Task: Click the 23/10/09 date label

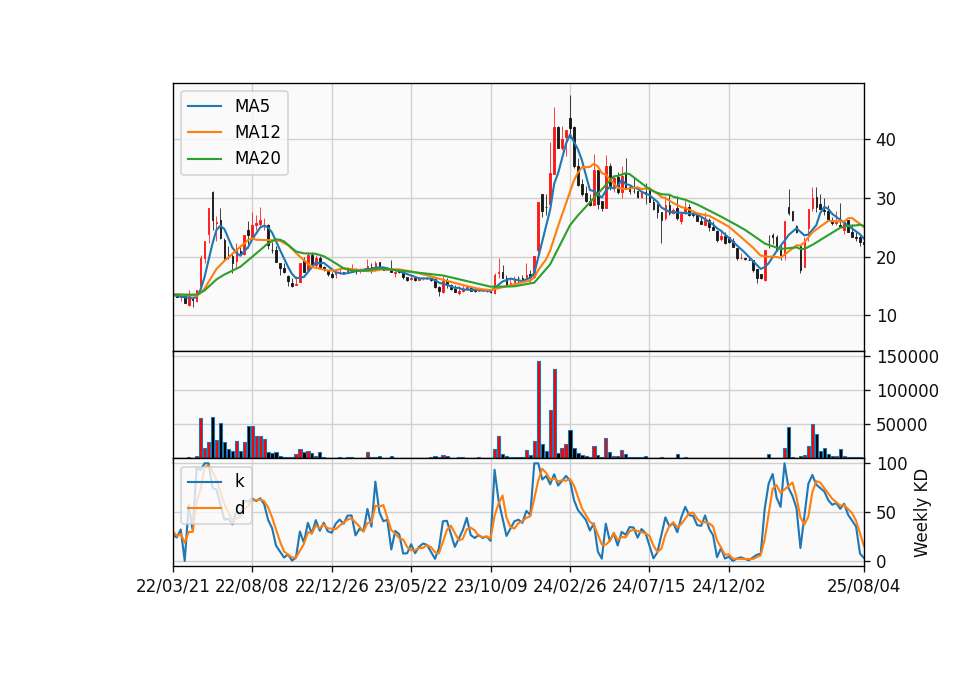Action: click(490, 586)
